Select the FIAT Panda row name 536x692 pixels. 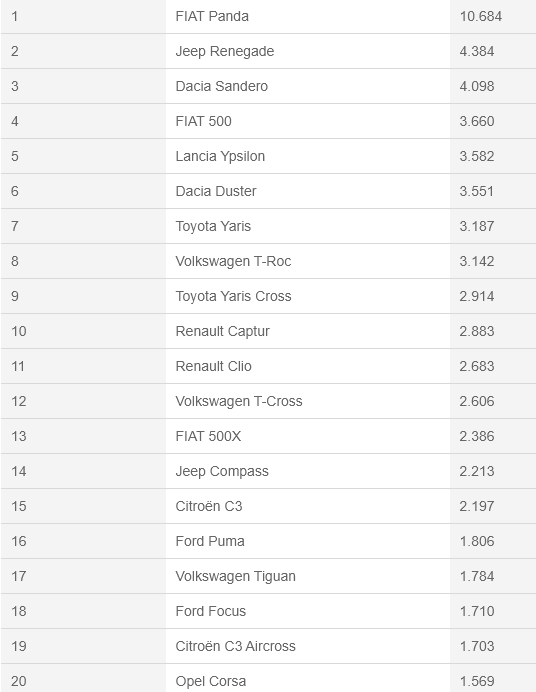point(212,16)
